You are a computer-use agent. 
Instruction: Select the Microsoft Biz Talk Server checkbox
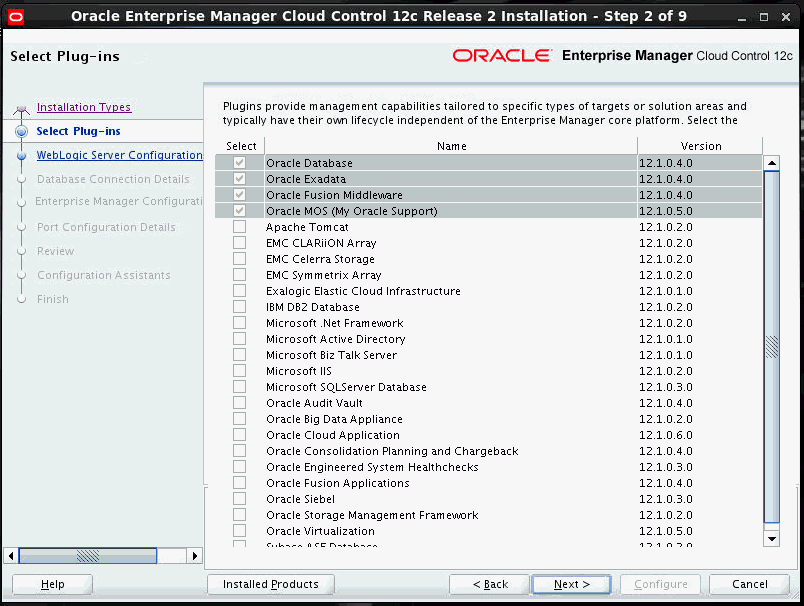click(239, 355)
